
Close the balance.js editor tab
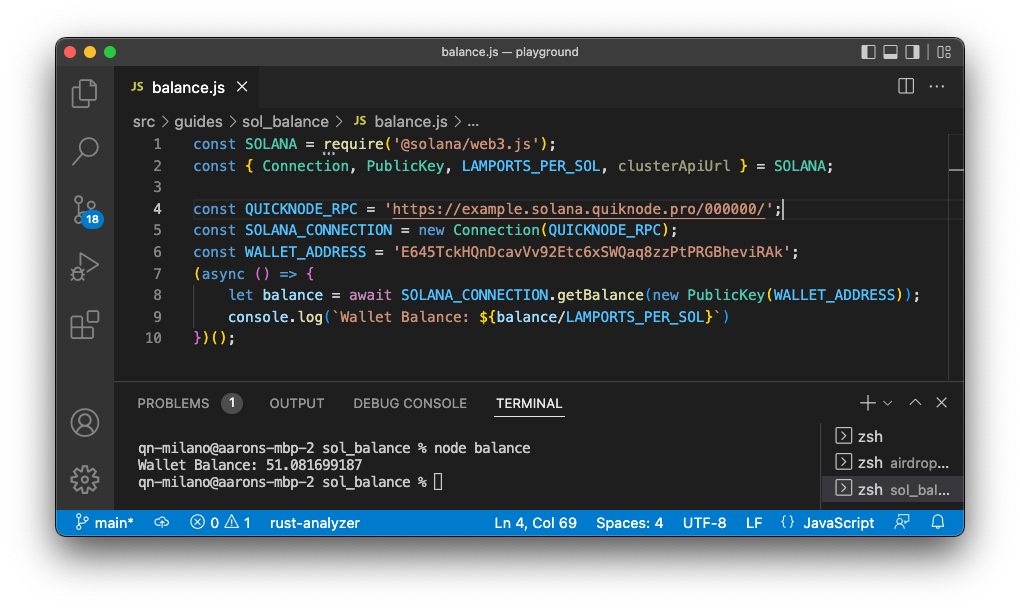tap(242, 86)
